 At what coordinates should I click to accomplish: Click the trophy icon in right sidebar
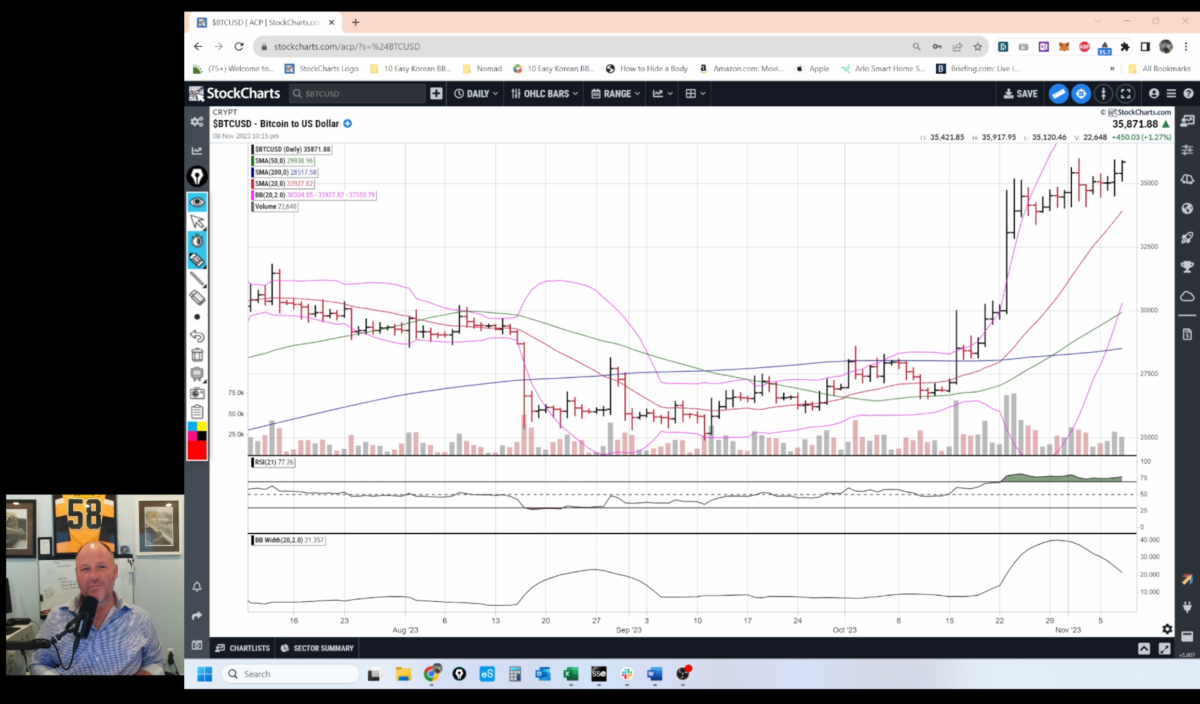1187,267
